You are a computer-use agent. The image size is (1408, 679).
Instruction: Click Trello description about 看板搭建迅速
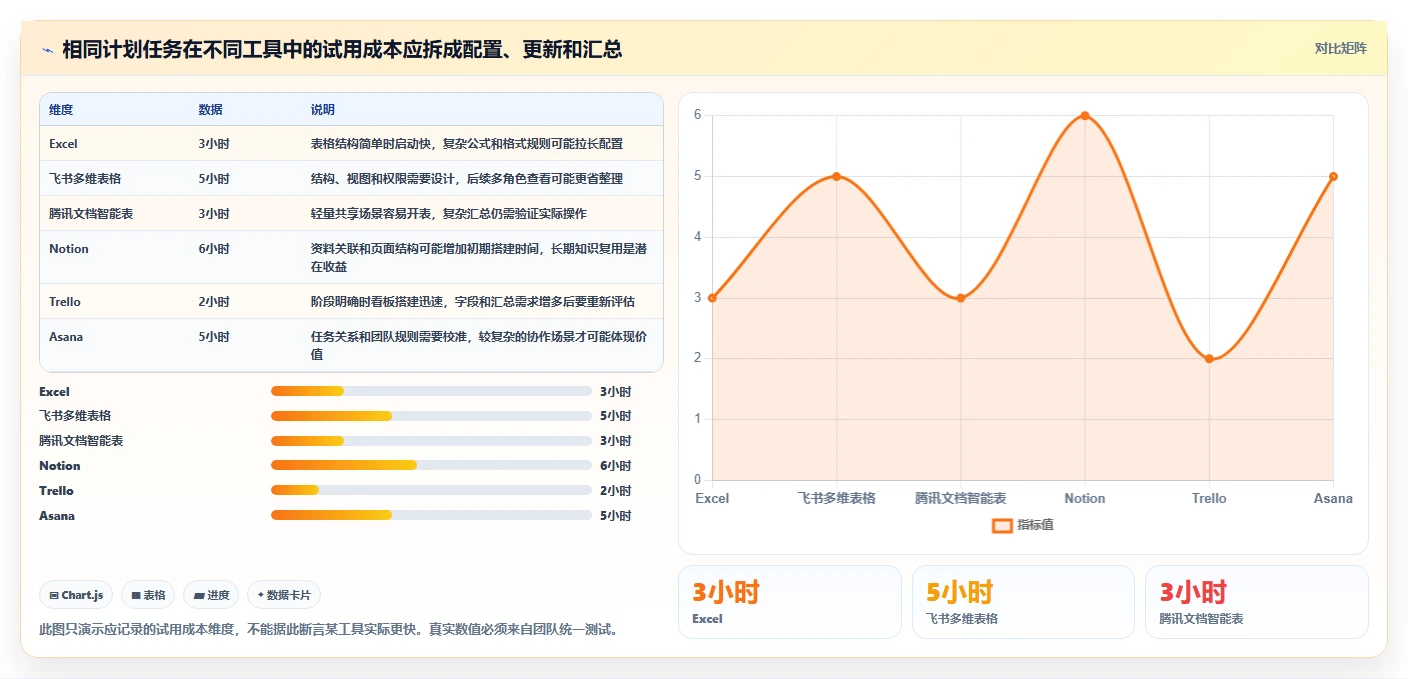pyautogui.click(x=472, y=302)
